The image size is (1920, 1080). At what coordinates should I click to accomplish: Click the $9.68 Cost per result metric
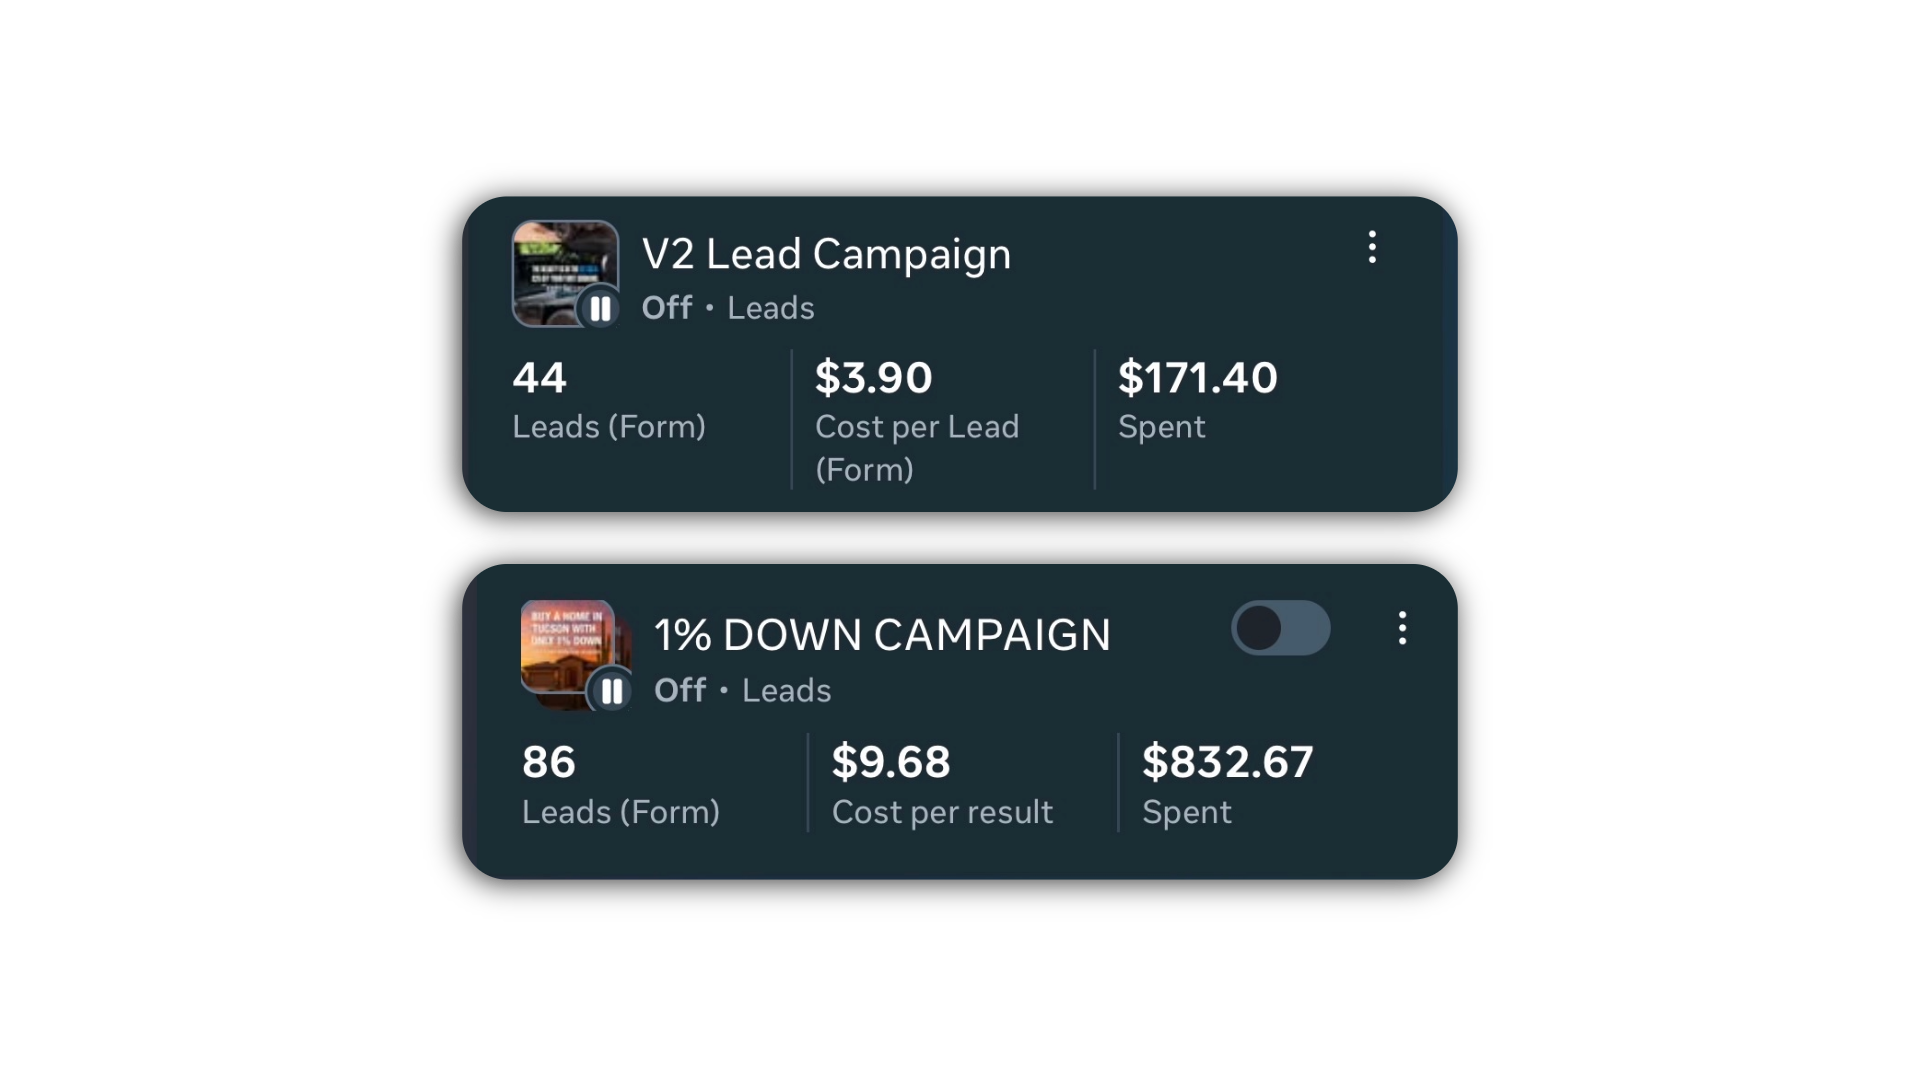pyautogui.click(x=891, y=762)
